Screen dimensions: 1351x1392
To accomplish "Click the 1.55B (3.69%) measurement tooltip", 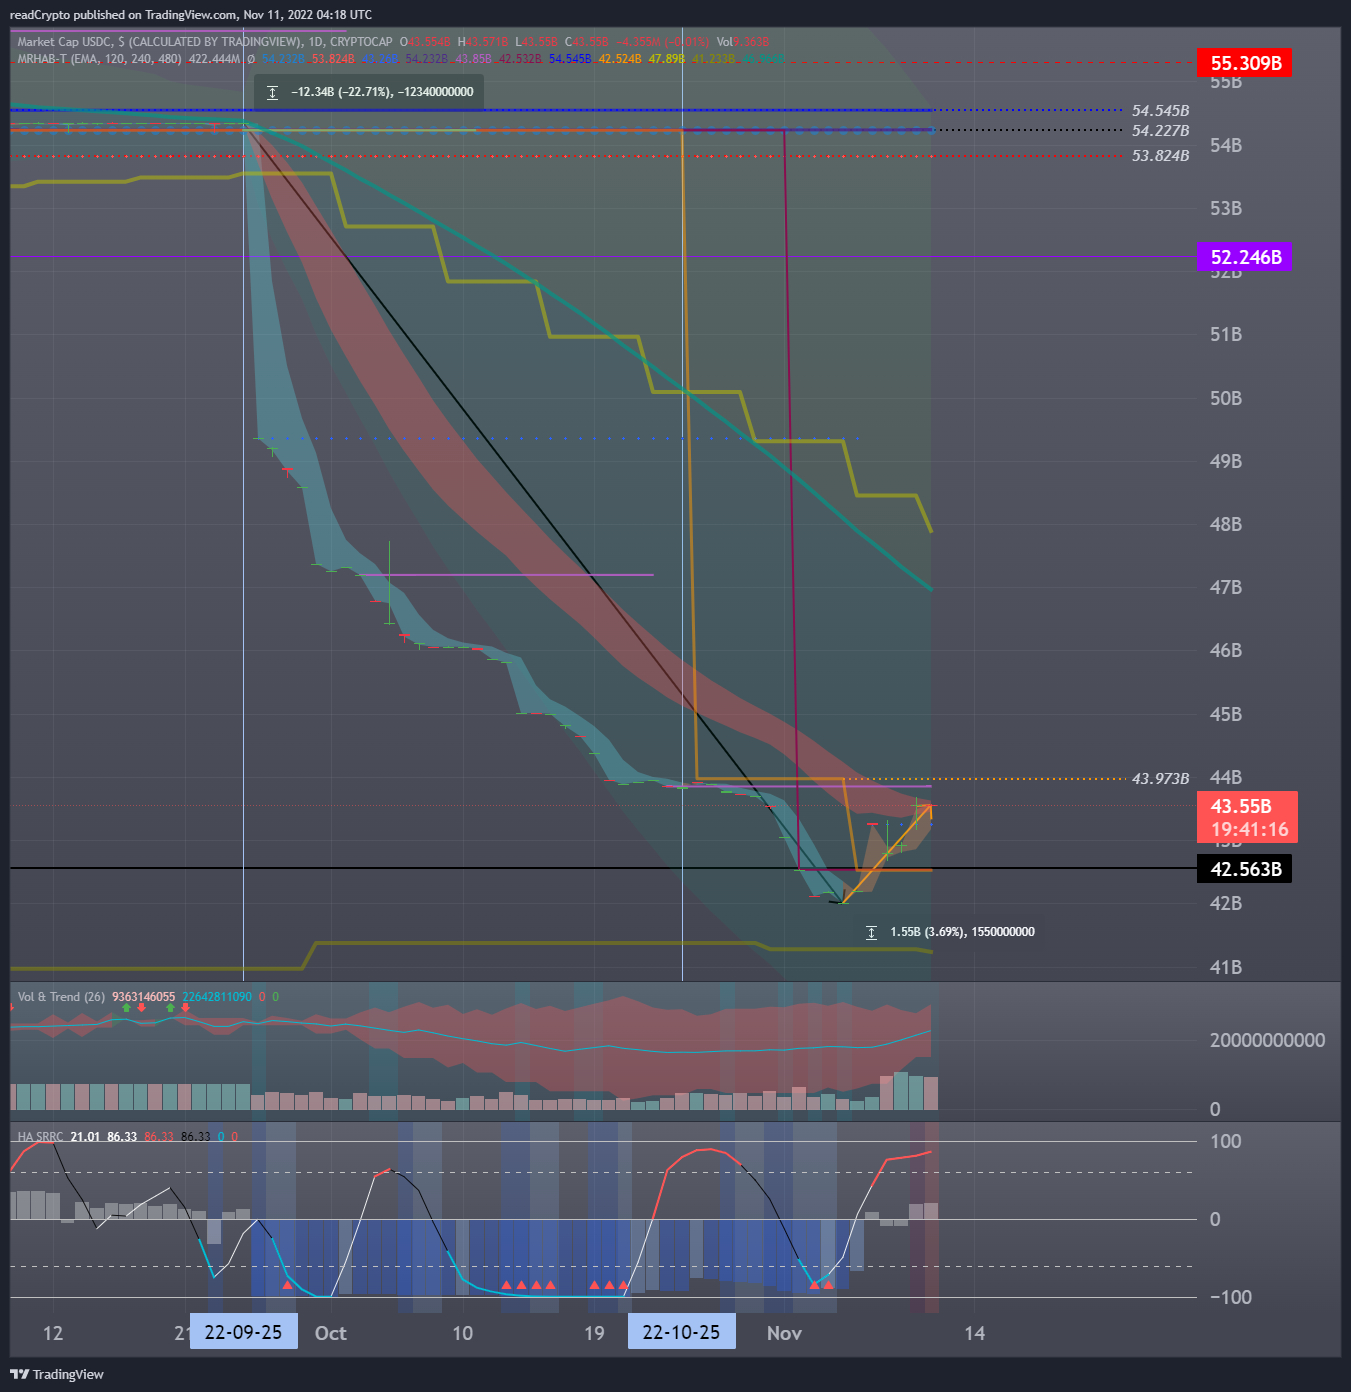I will click(x=950, y=932).
